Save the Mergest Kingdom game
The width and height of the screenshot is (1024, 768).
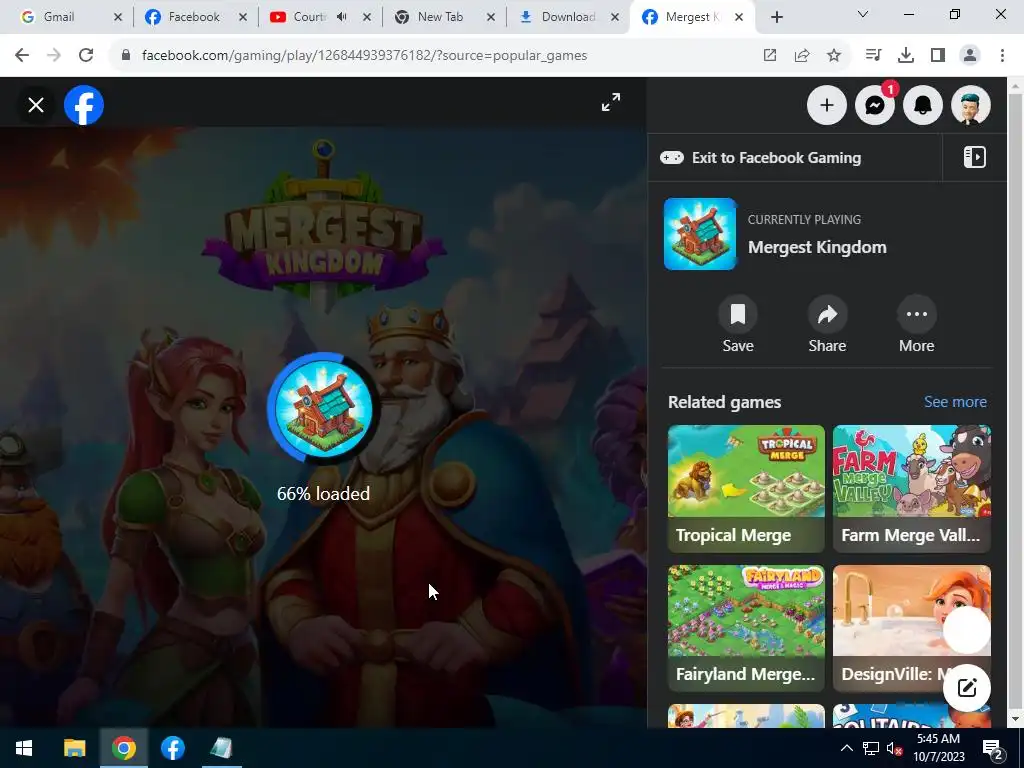click(x=738, y=325)
